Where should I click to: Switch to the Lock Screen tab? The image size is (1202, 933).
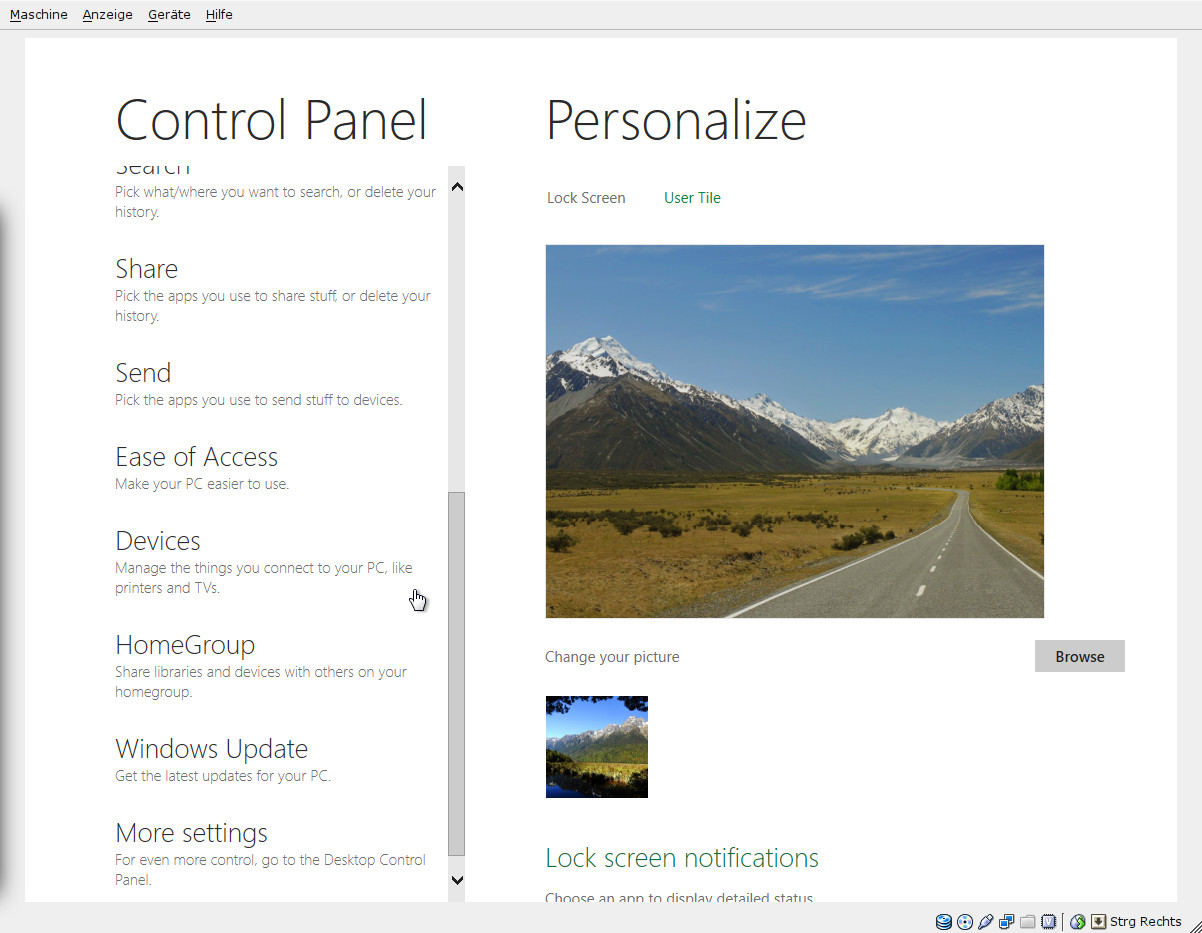[586, 198]
